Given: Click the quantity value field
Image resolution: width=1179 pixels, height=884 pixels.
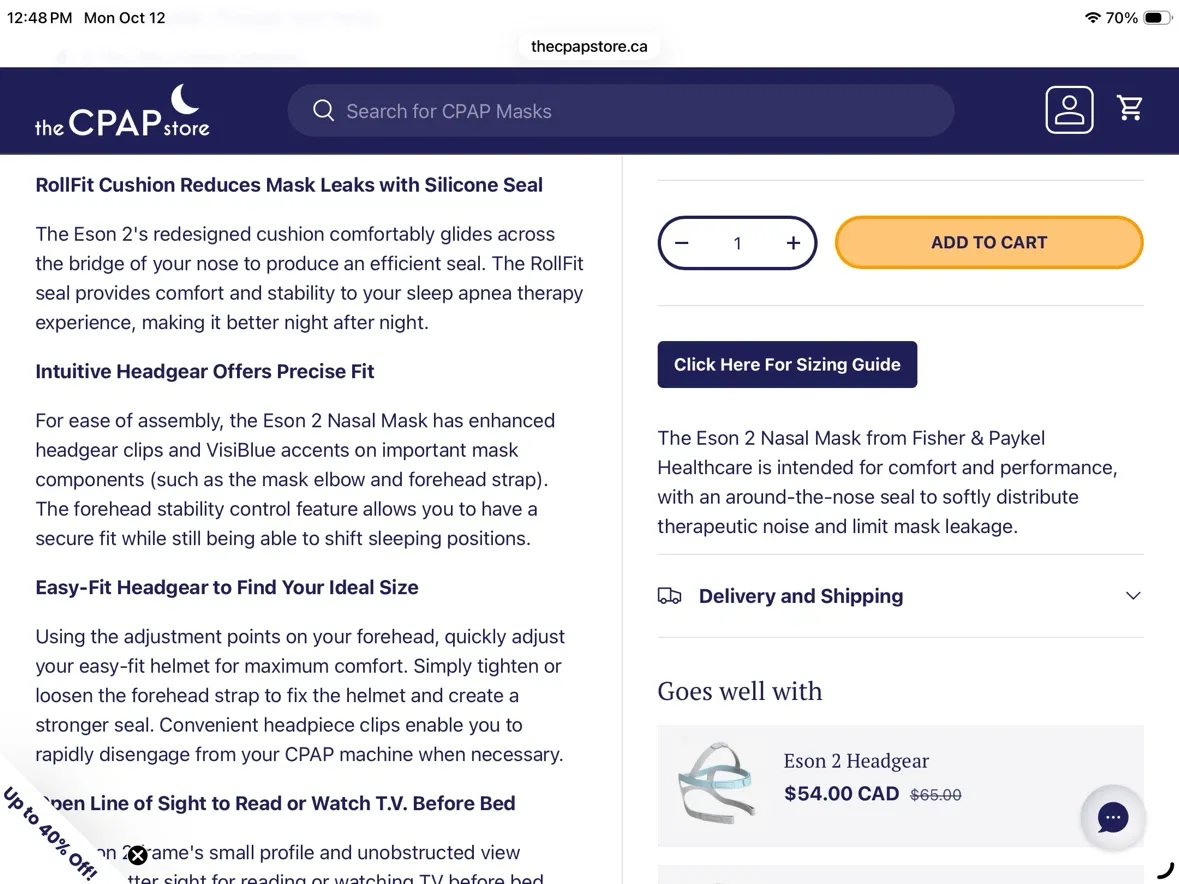Looking at the screenshot, I should point(738,243).
